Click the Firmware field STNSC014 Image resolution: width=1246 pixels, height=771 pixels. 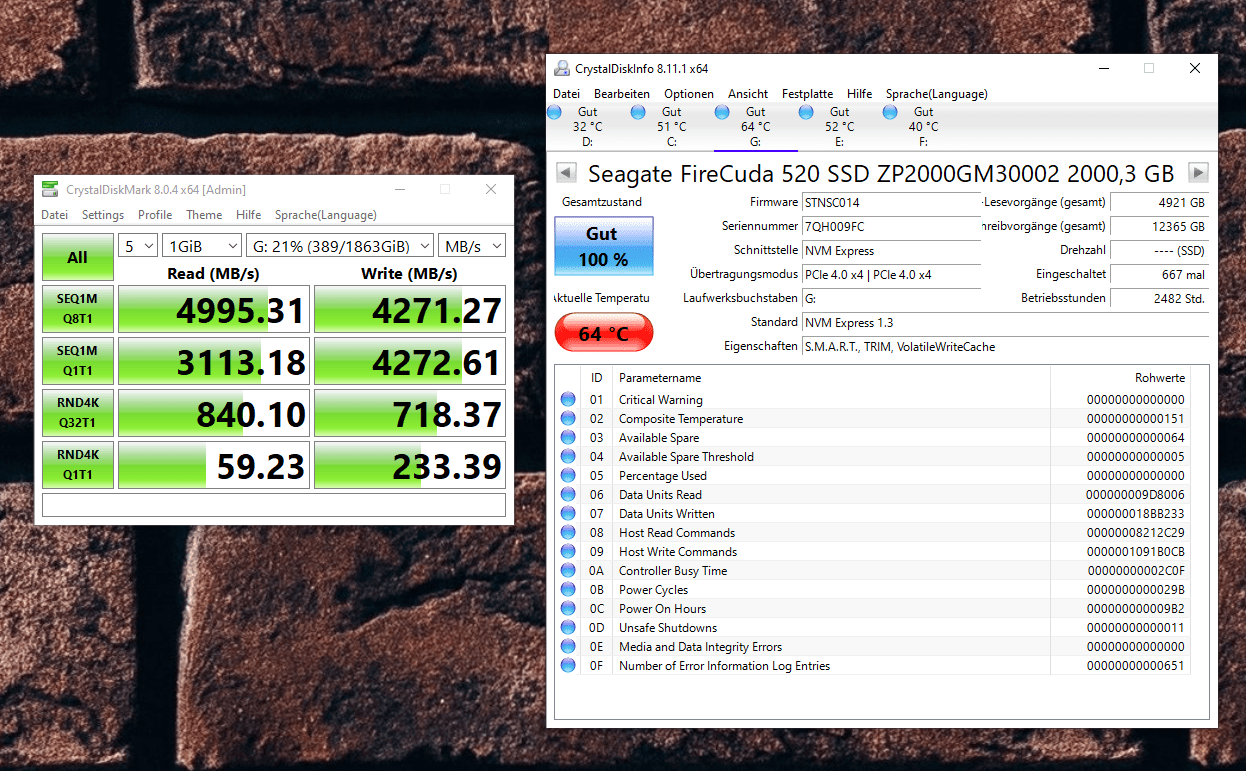coord(892,203)
